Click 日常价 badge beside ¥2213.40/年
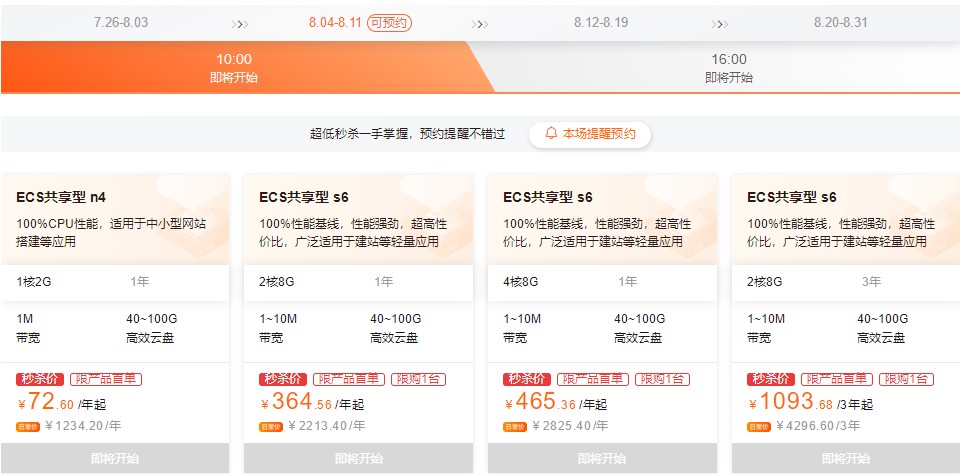Viewport: 960px width, 475px height. coord(271,427)
